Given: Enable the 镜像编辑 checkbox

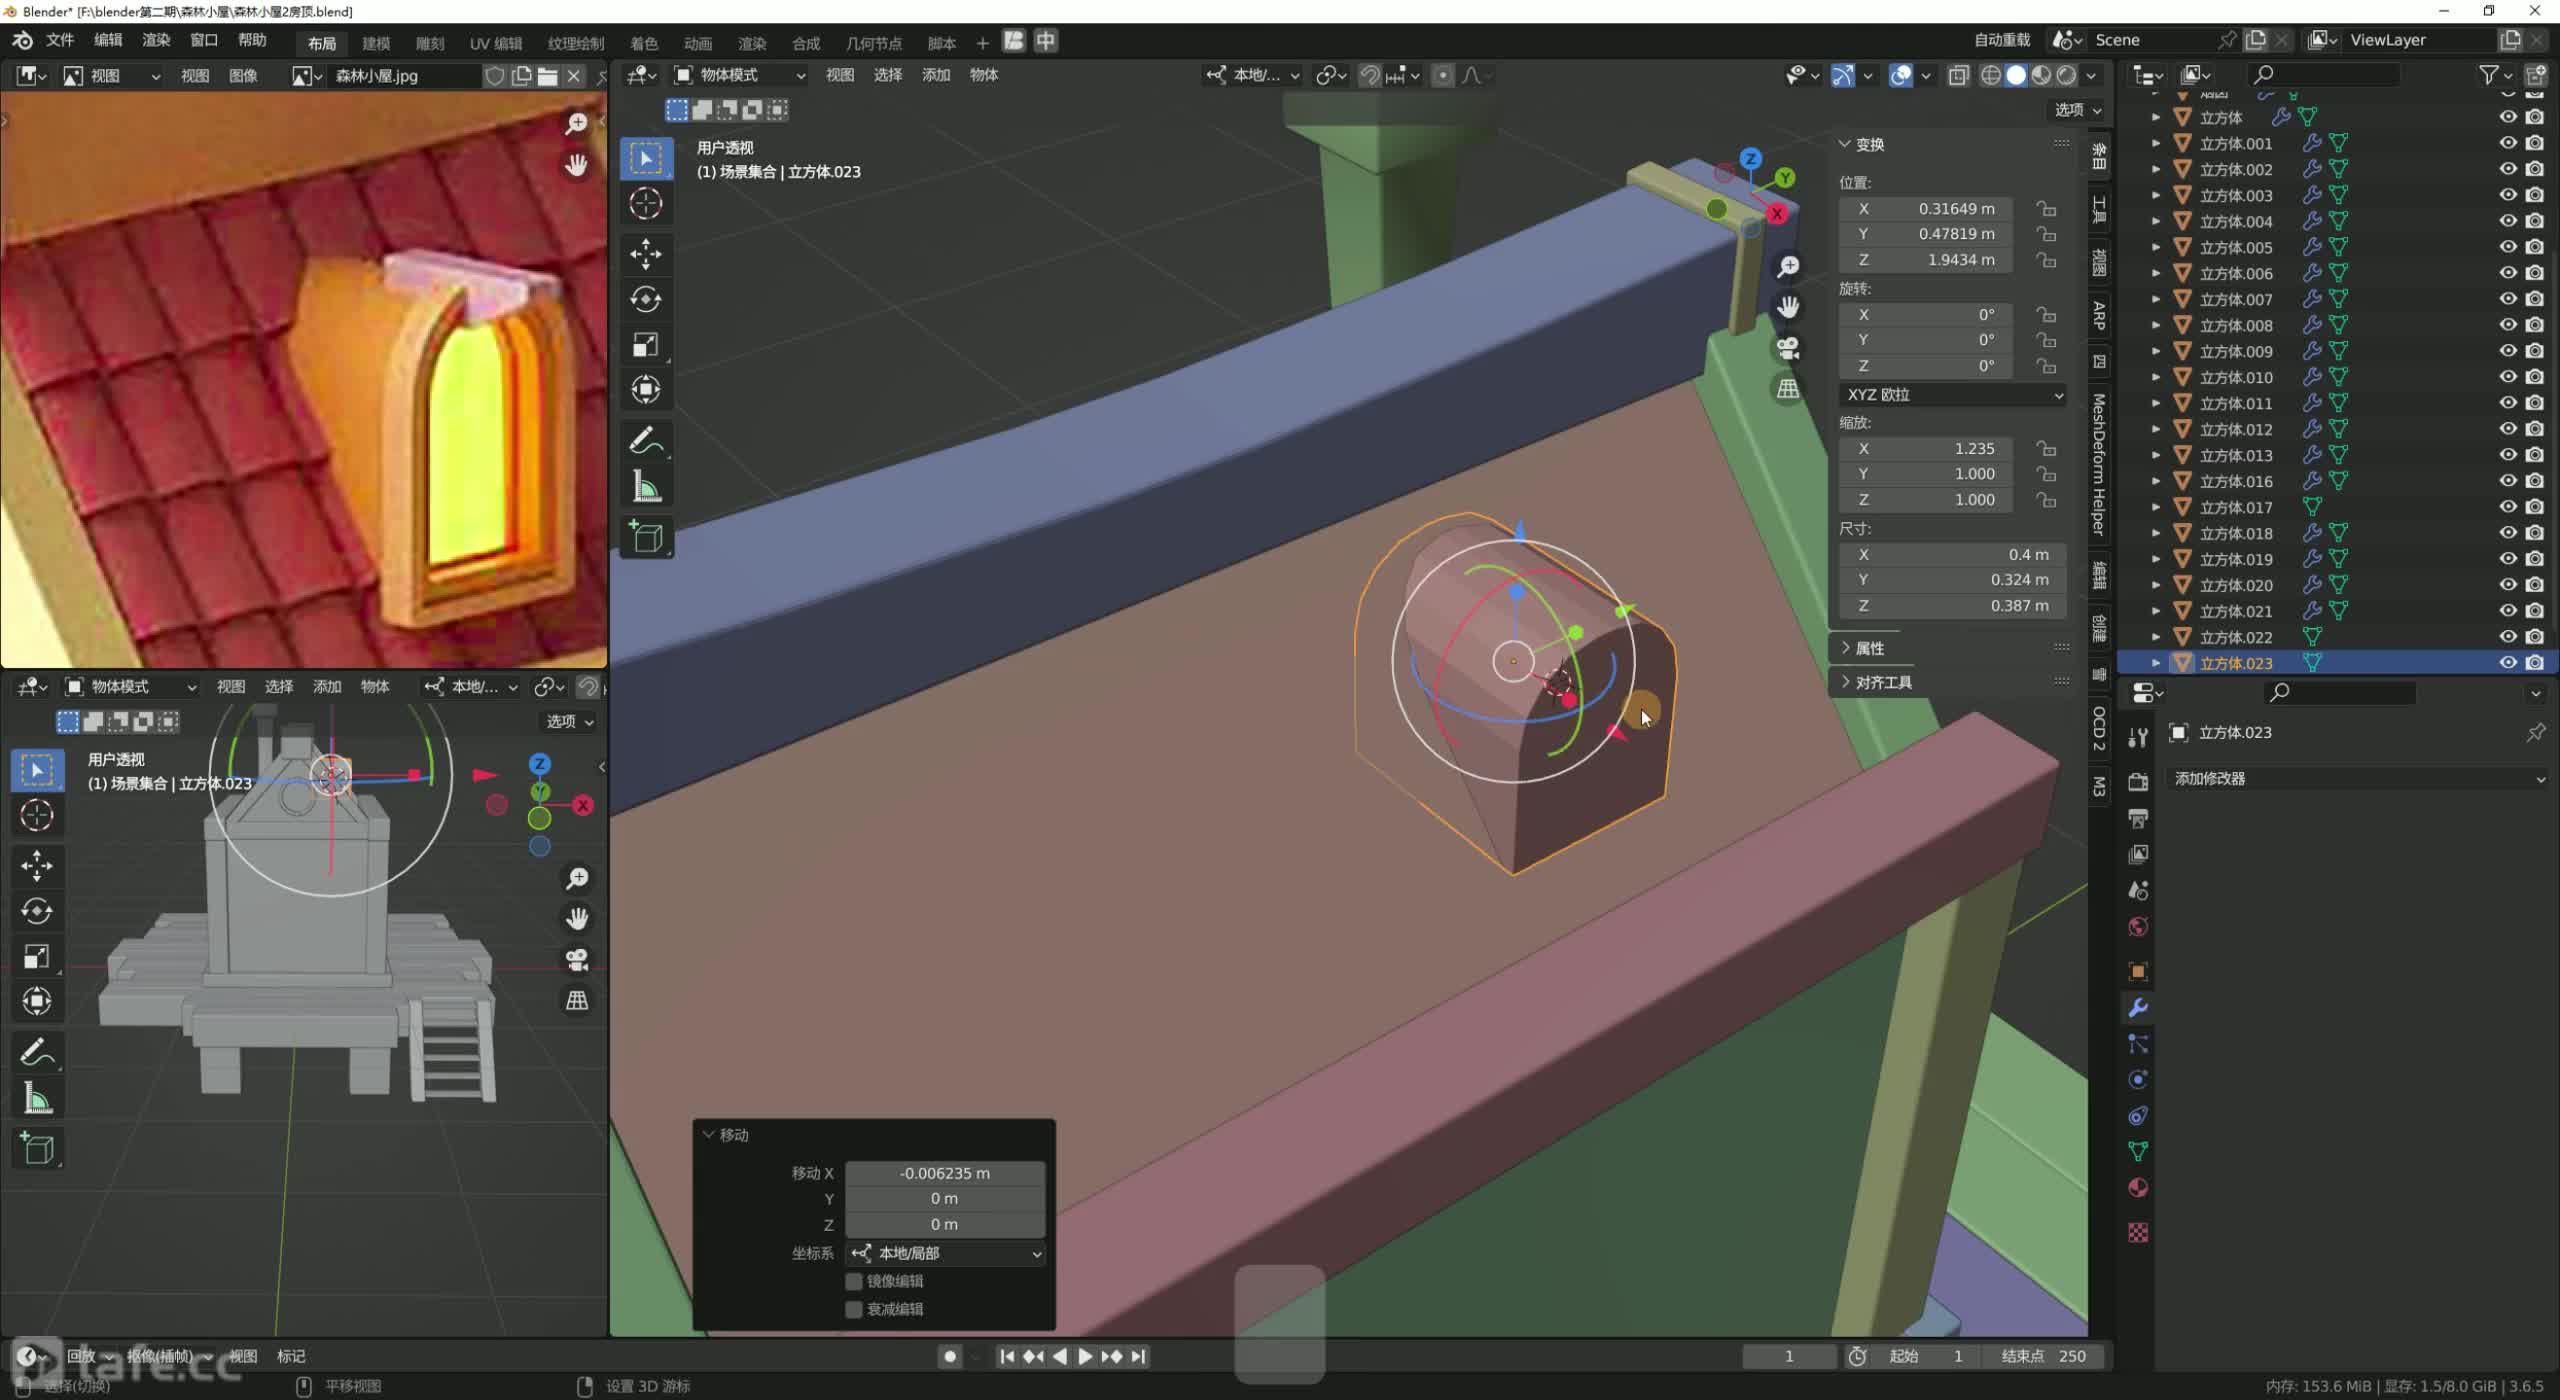Looking at the screenshot, I should pyautogui.click(x=854, y=1281).
